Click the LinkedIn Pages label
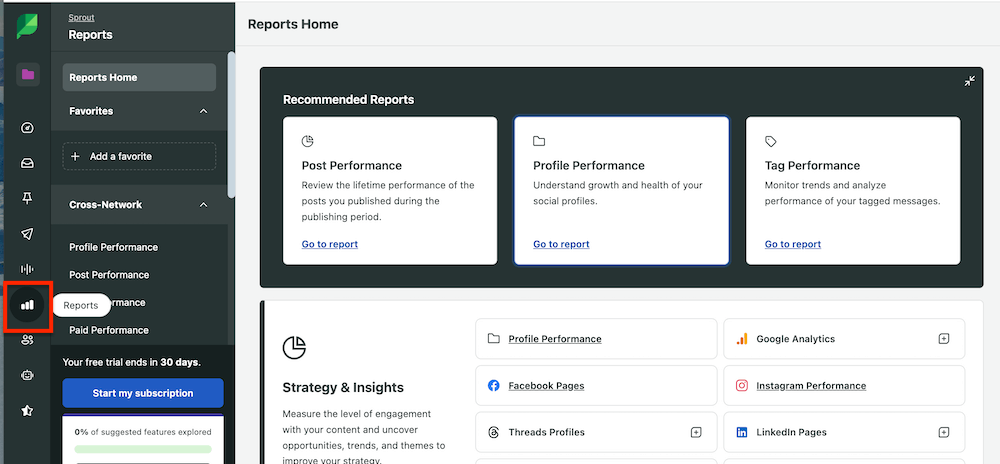This screenshot has width=1000, height=464. [x=791, y=432]
